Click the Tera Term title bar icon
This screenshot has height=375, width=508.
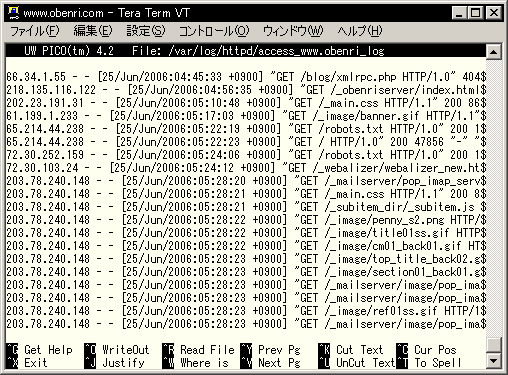pyautogui.click(x=13, y=13)
